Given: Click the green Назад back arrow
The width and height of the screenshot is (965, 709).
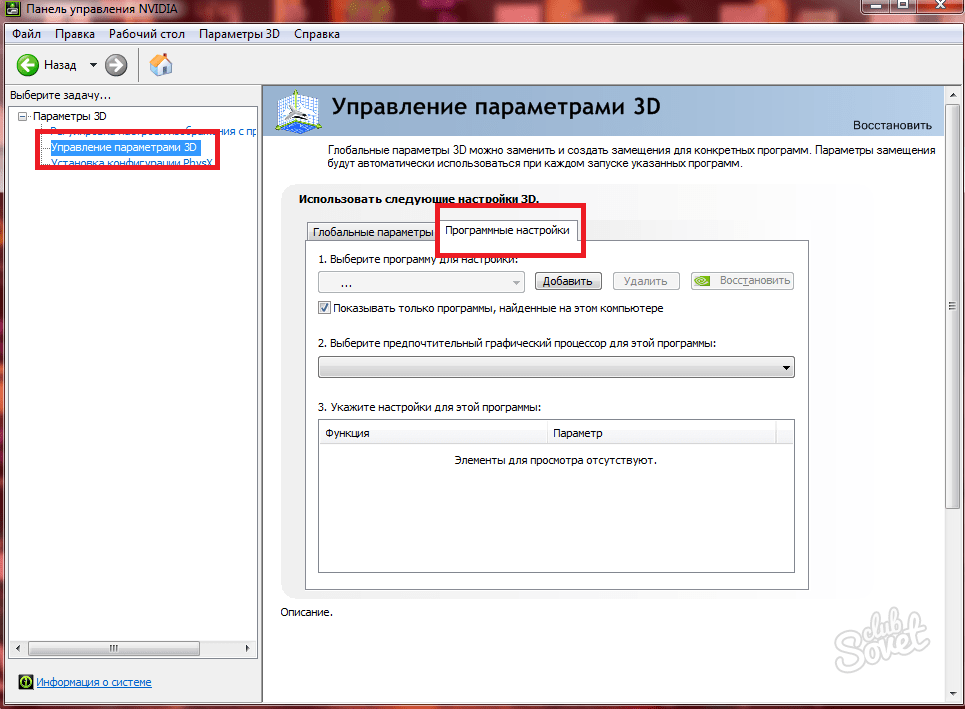Looking at the screenshot, I should [27, 65].
